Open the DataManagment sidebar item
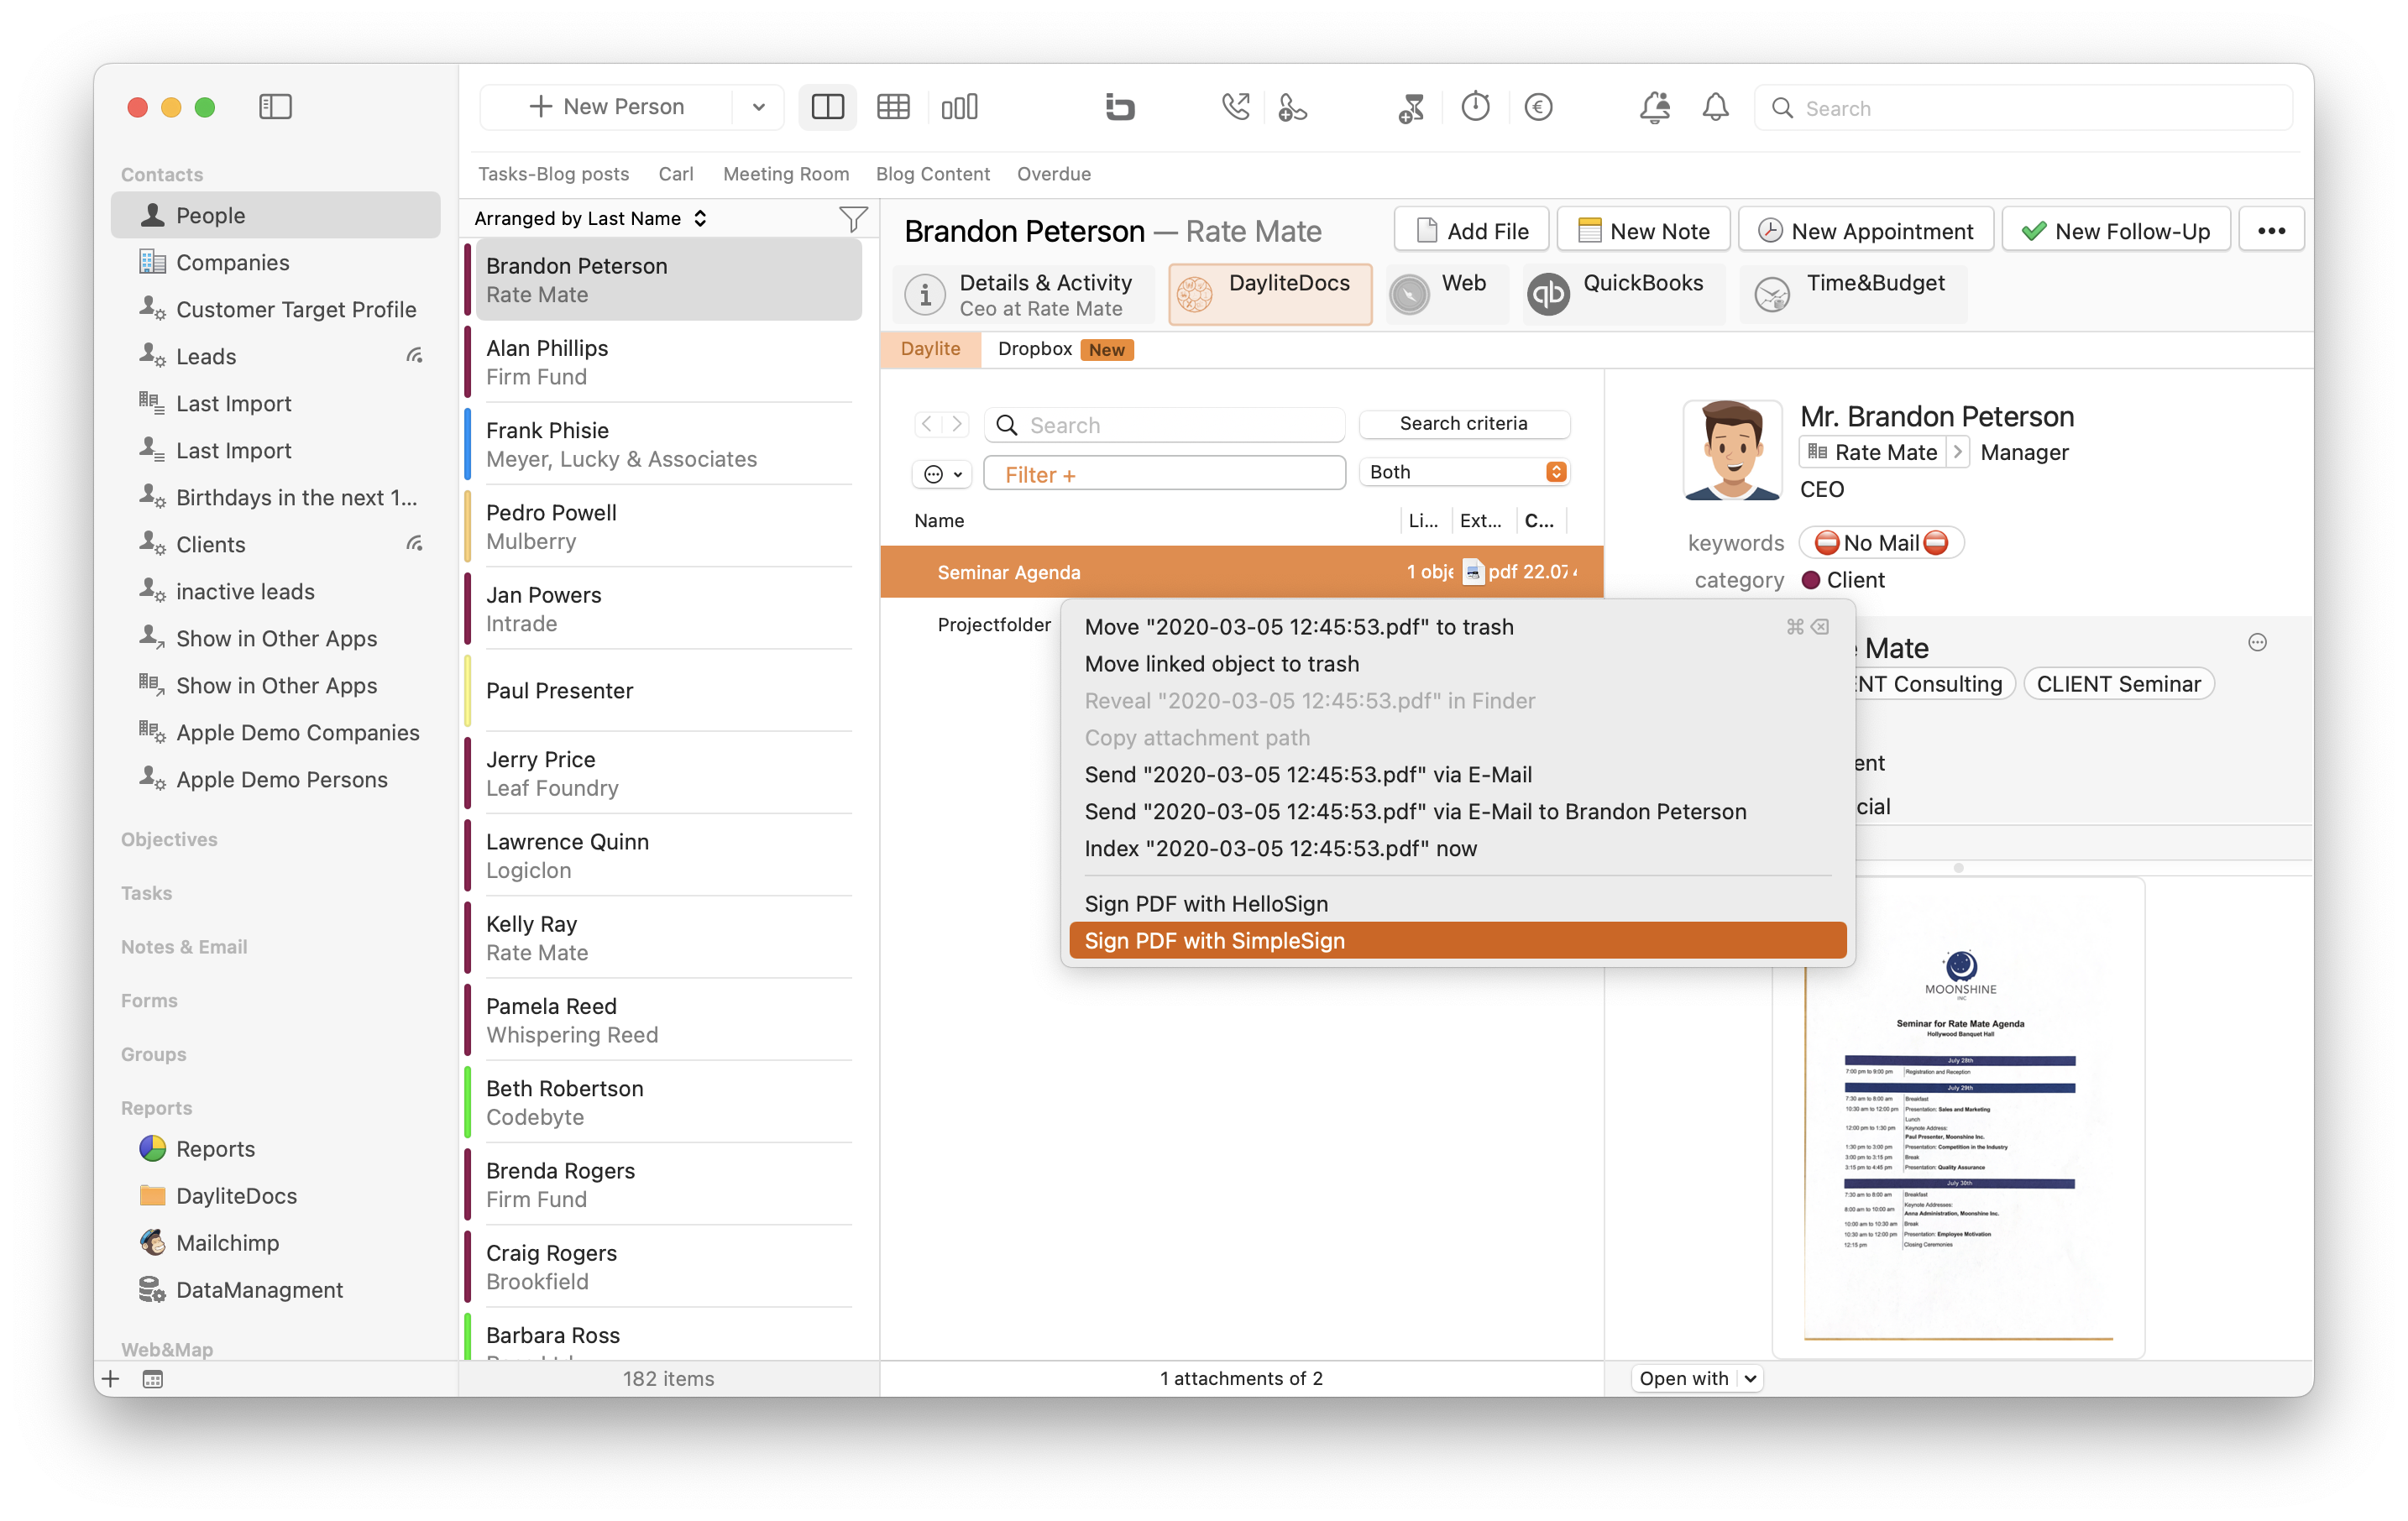Screen dimensions: 2408x1521 (275, 1290)
